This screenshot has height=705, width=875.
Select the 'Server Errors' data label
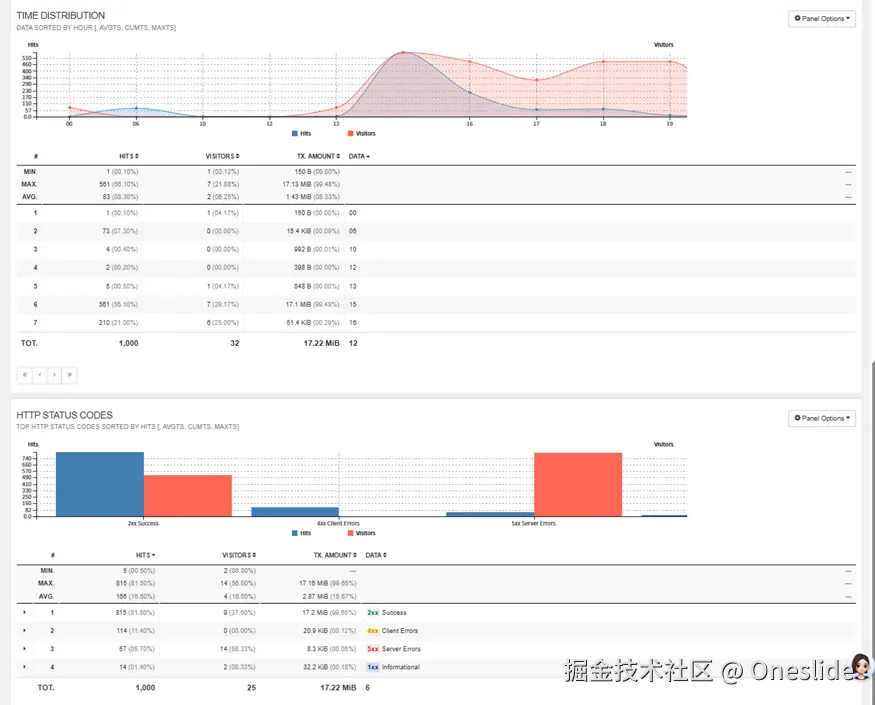click(x=401, y=649)
